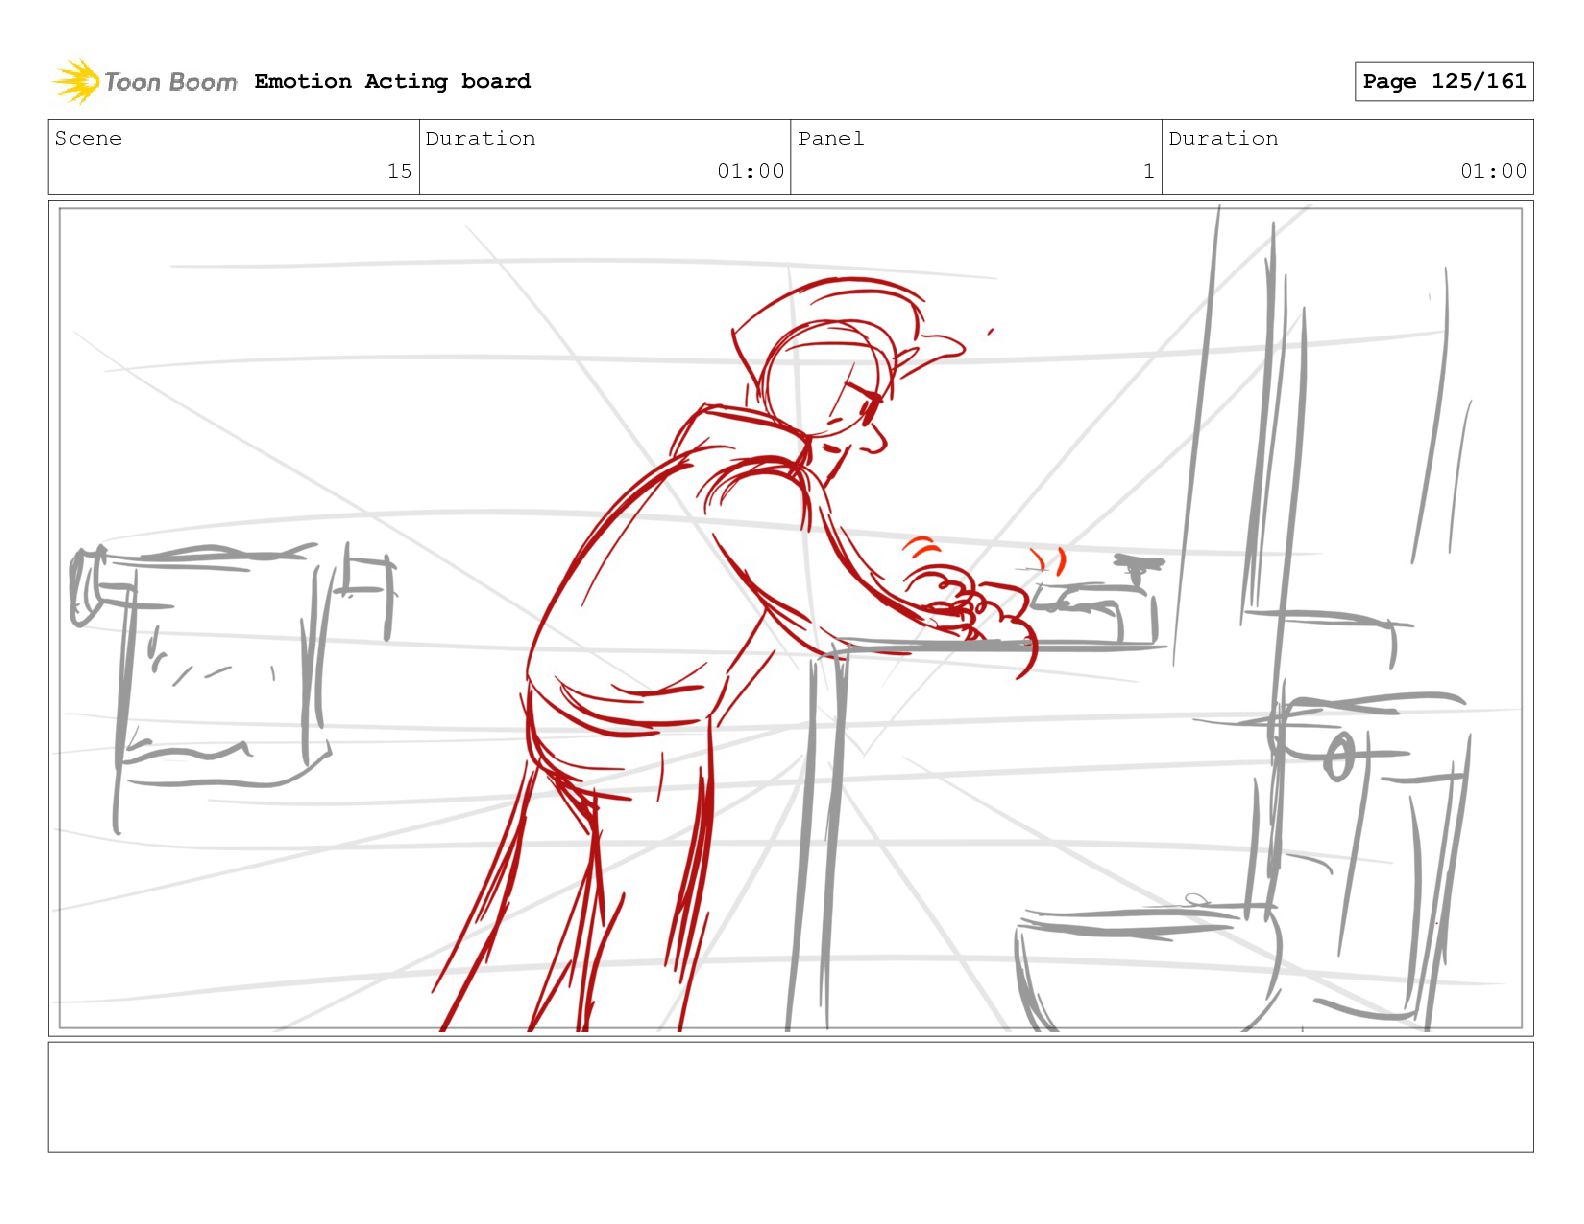Screen dimensions: 1584x1224
Task: Select the panel number '1'
Action: [1148, 171]
